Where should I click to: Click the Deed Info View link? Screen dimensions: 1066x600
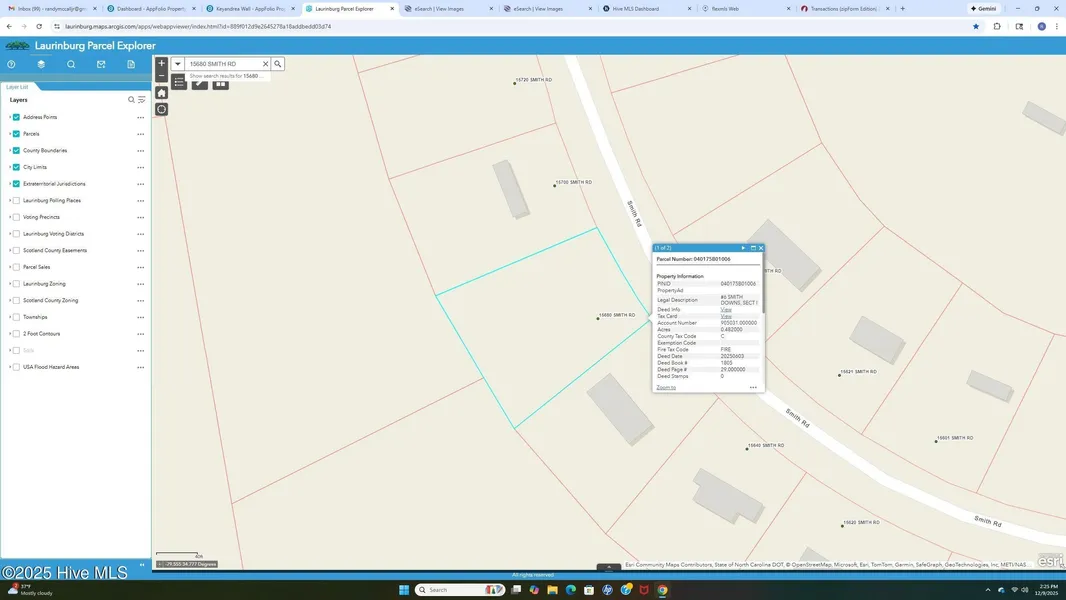point(726,309)
